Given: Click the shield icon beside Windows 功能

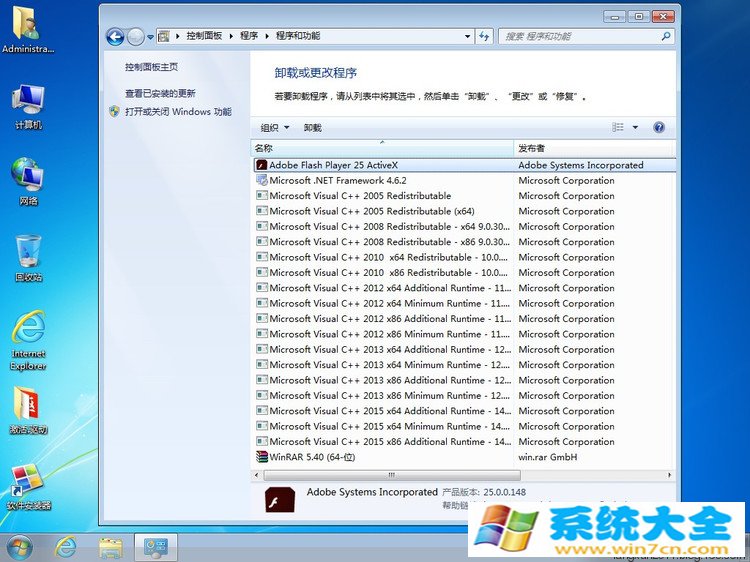Looking at the screenshot, I should (114, 111).
